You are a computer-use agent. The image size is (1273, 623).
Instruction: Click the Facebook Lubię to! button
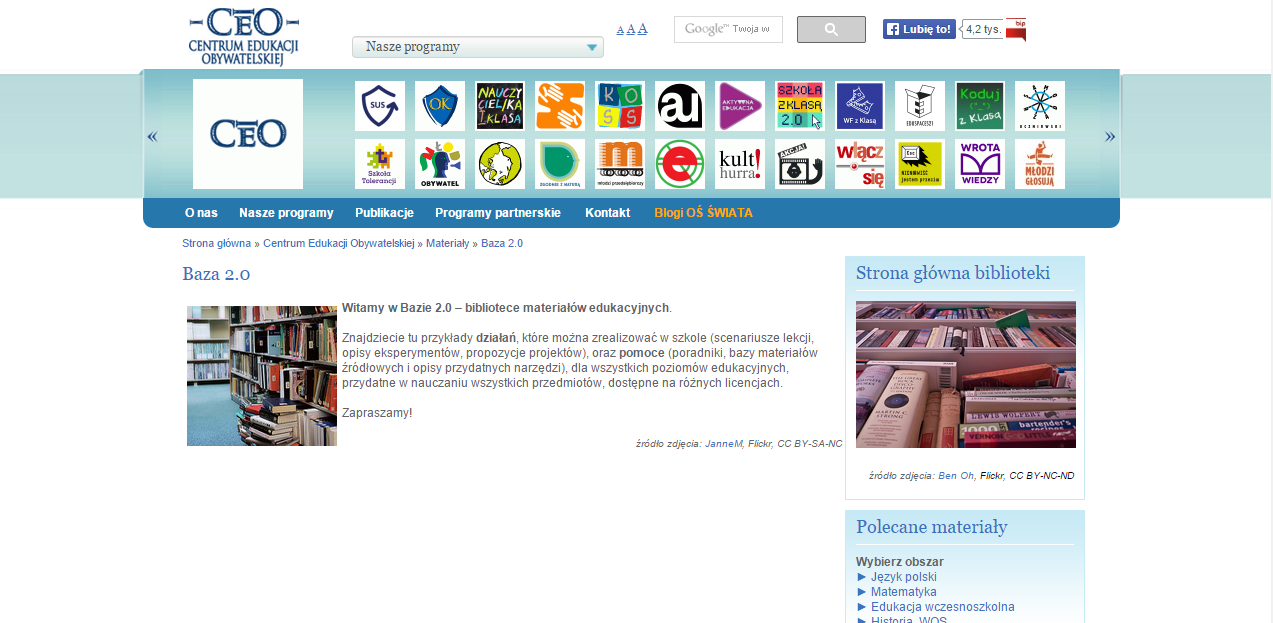[x=919, y=29]
